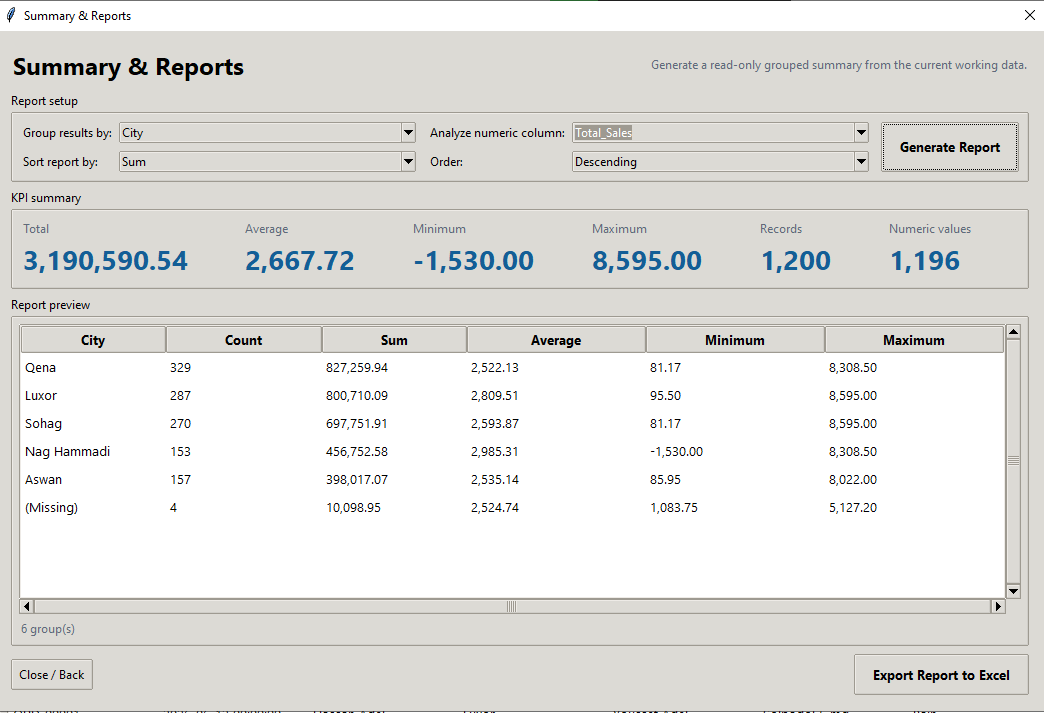Close the Summary & Reports window

pos(1029,15)
